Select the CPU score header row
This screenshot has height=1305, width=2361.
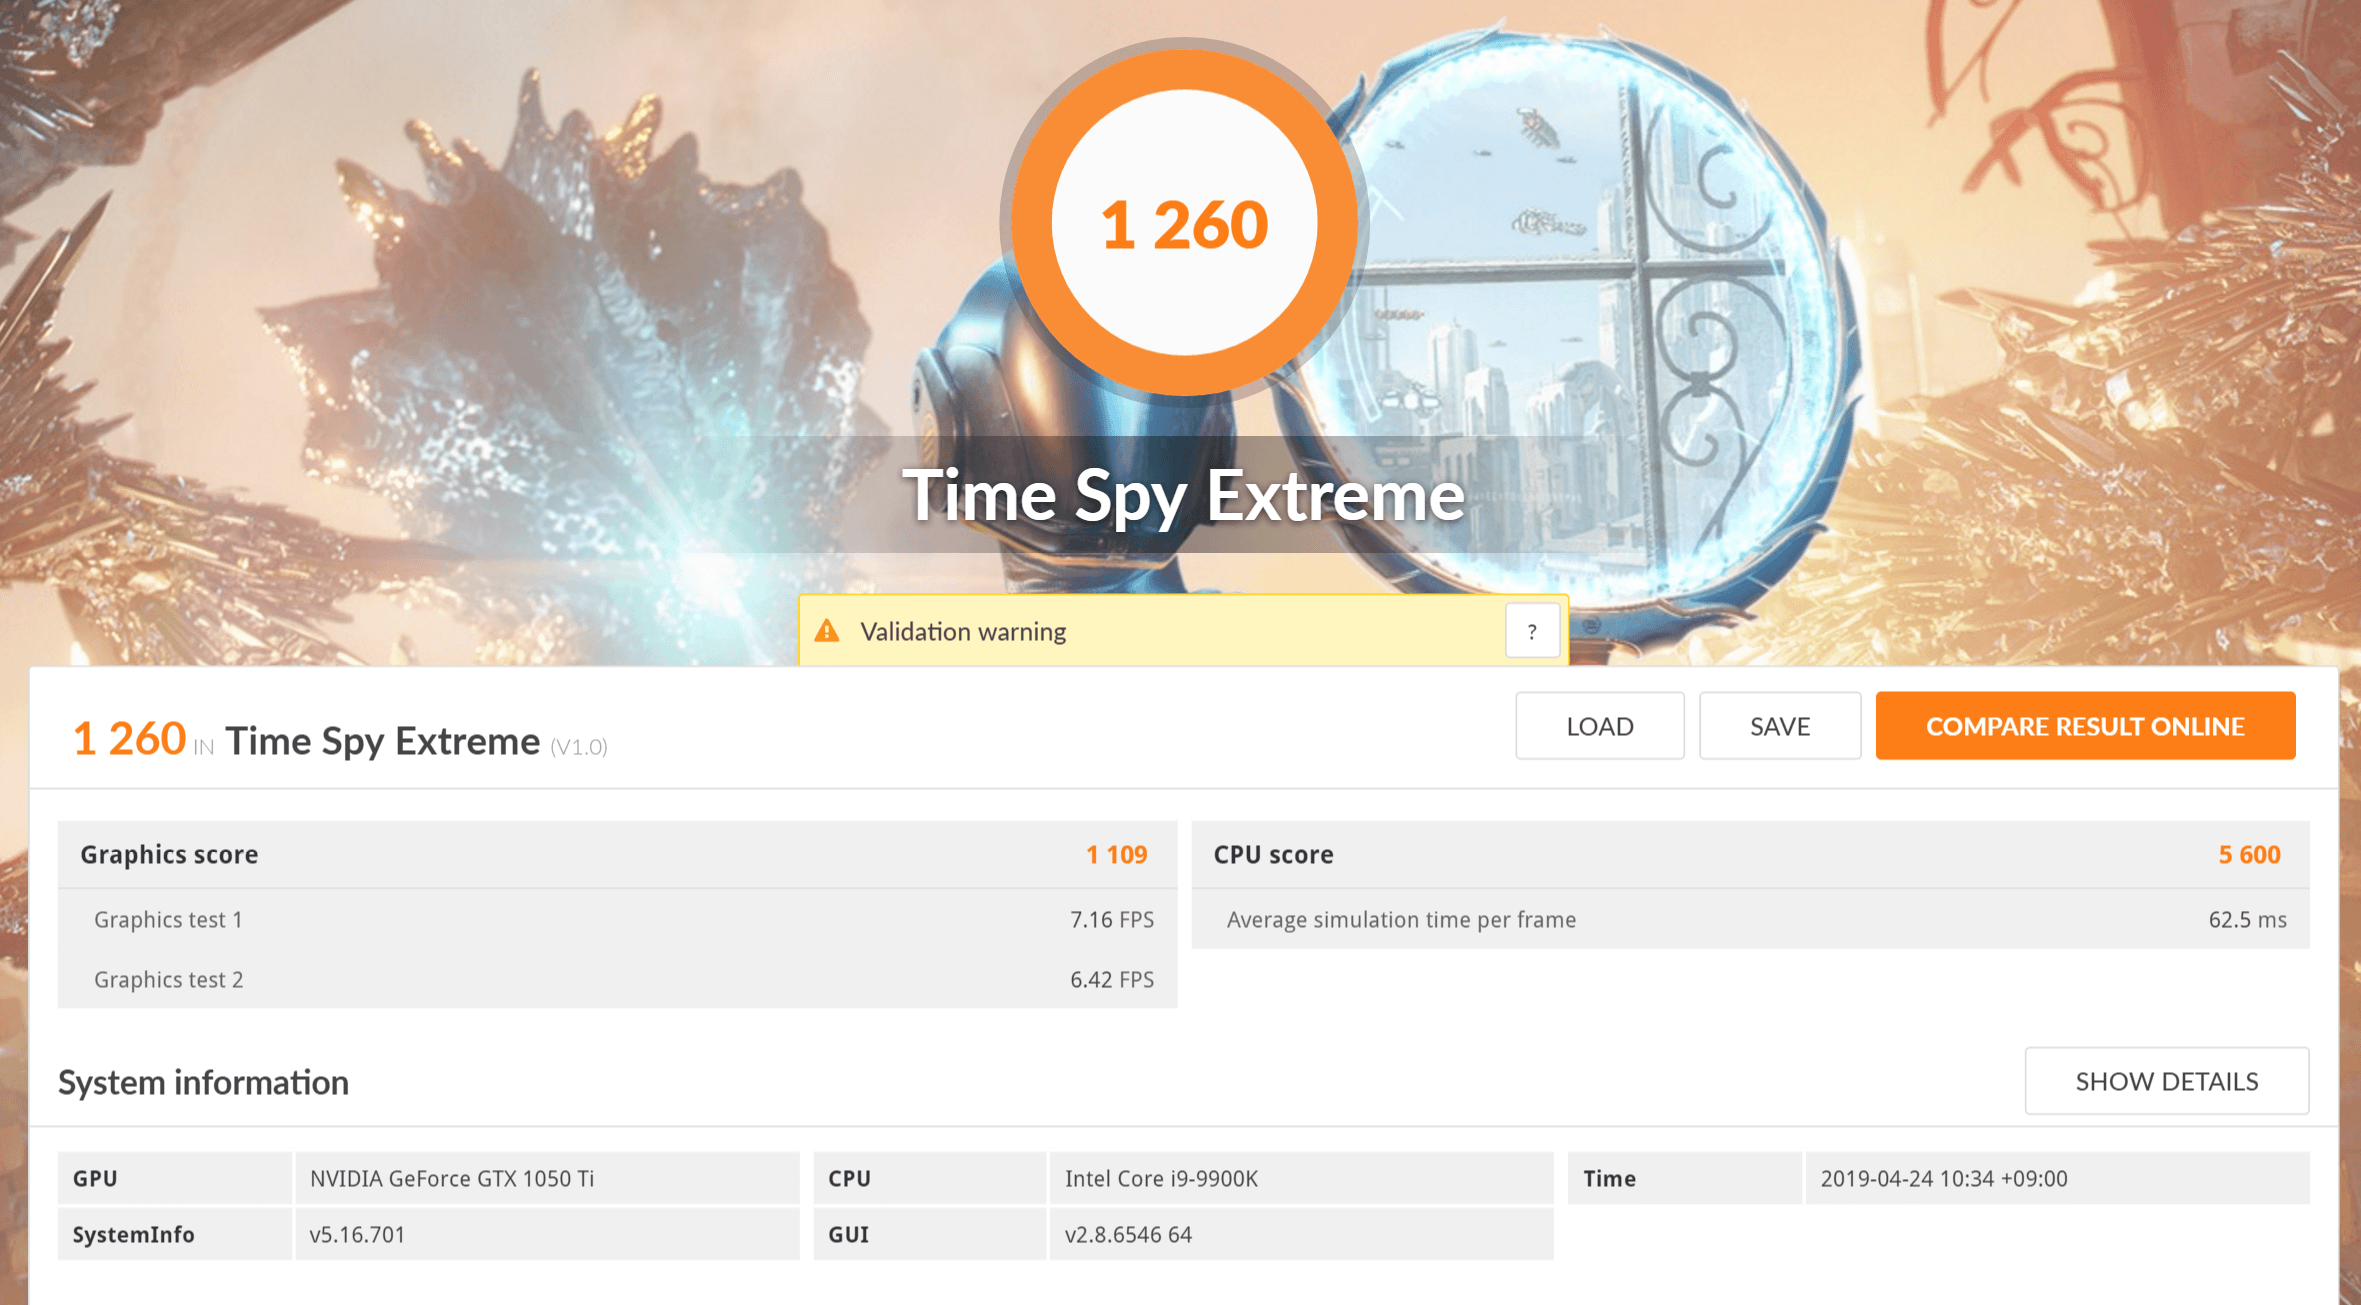[1750, 855]
